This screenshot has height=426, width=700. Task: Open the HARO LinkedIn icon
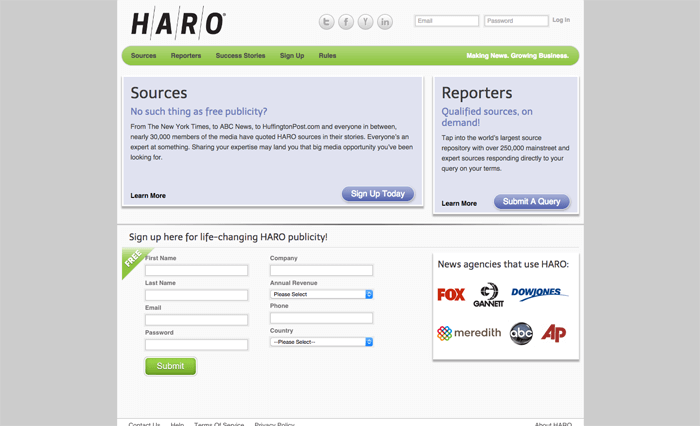tap(385, 21)
